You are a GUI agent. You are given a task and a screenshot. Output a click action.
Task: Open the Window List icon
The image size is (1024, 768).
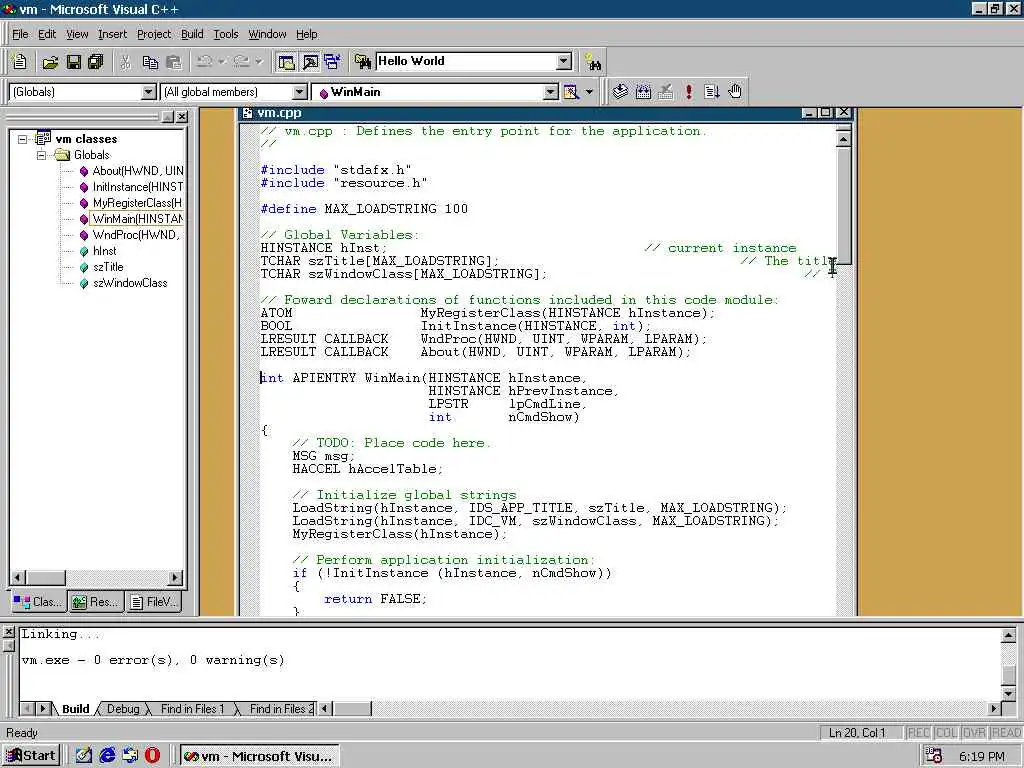point(332,62)
